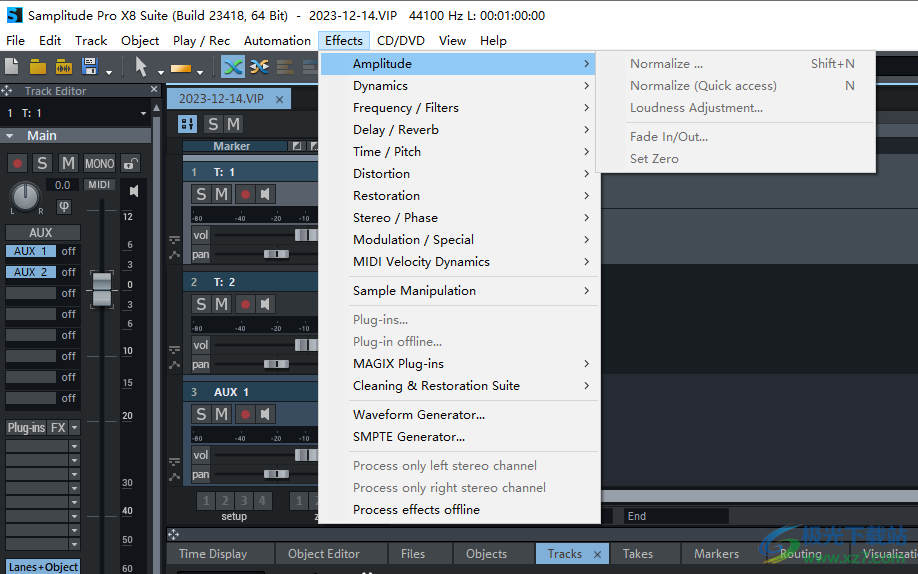Open project using yellow folder icon
Image resolution: width=918 pixels, height=574 pixels.
[x=37, y=67]
